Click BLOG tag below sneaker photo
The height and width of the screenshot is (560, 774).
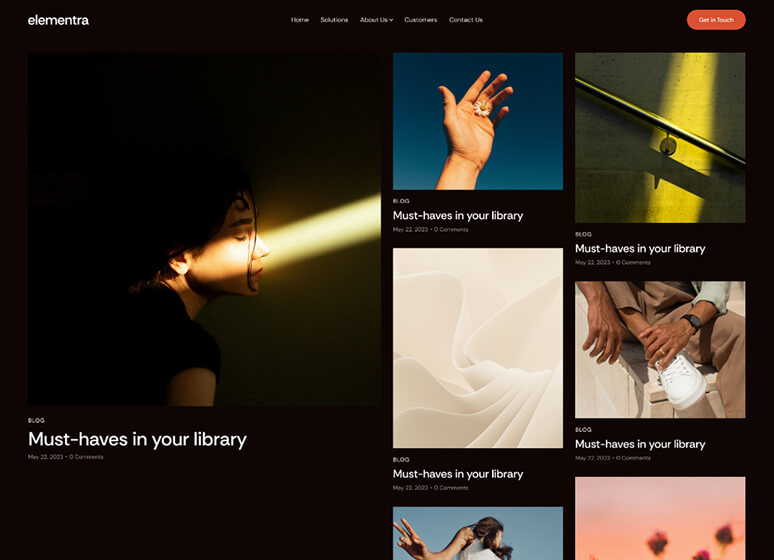[x=583, y=430]
